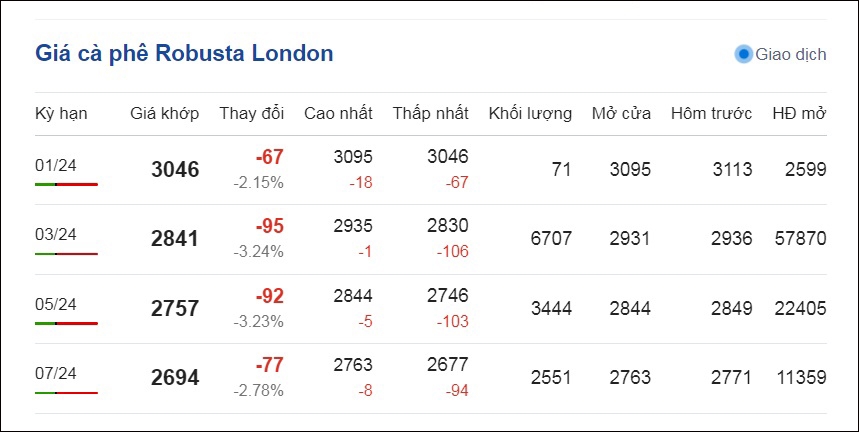
Task: Click the Thấp nhất column header
Action: click(x=431, y=113)
